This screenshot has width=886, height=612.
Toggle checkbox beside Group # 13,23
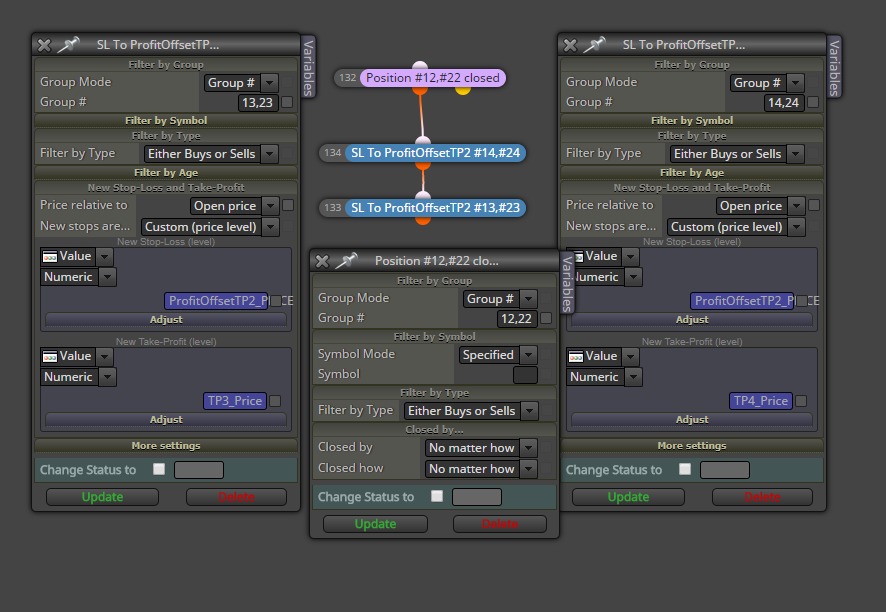pos(287,102)
